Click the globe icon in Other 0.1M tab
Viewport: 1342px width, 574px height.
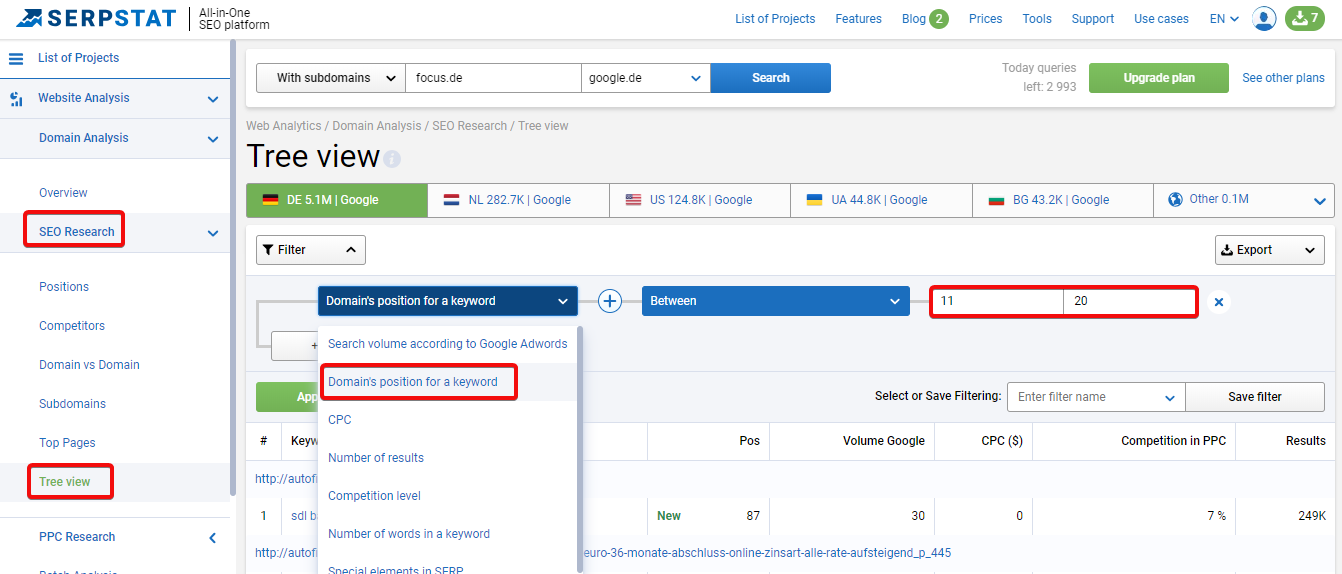pyautogui.click(x=1175, y=199)
